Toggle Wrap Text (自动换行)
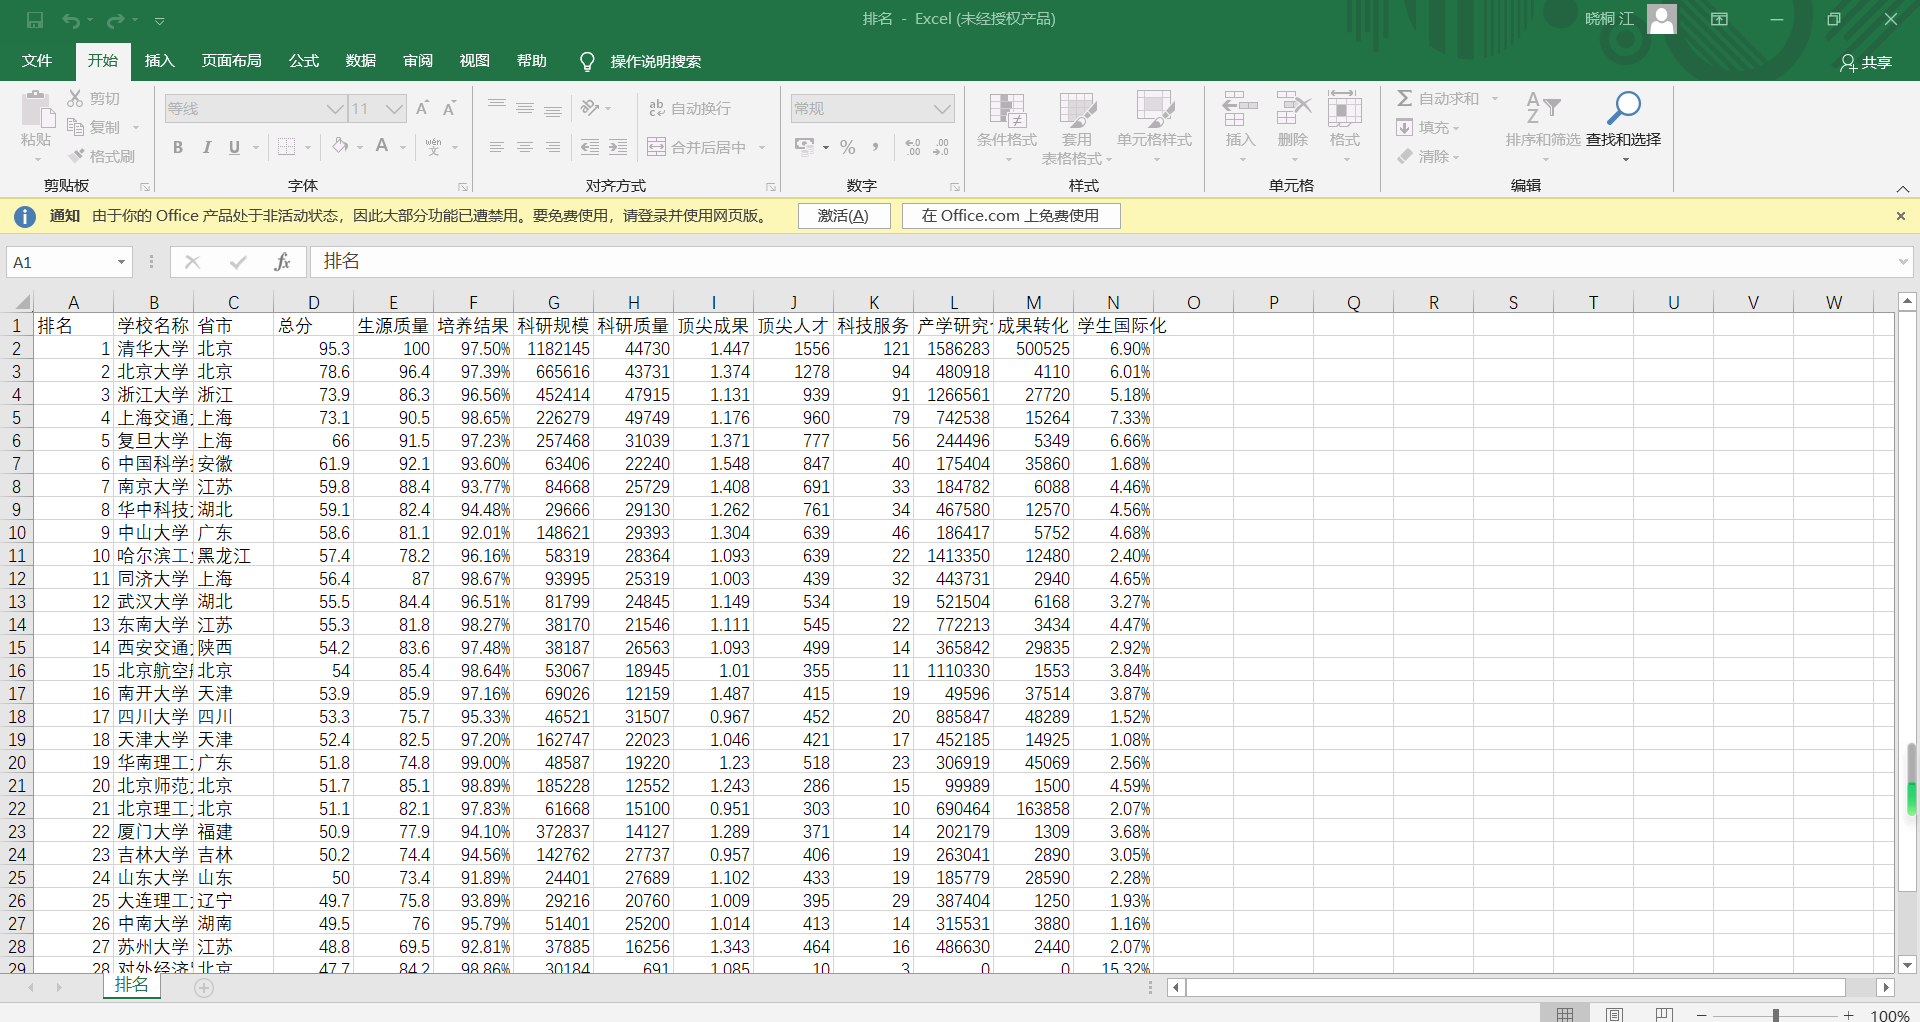 pyautogui.click(x=690, y=108)
